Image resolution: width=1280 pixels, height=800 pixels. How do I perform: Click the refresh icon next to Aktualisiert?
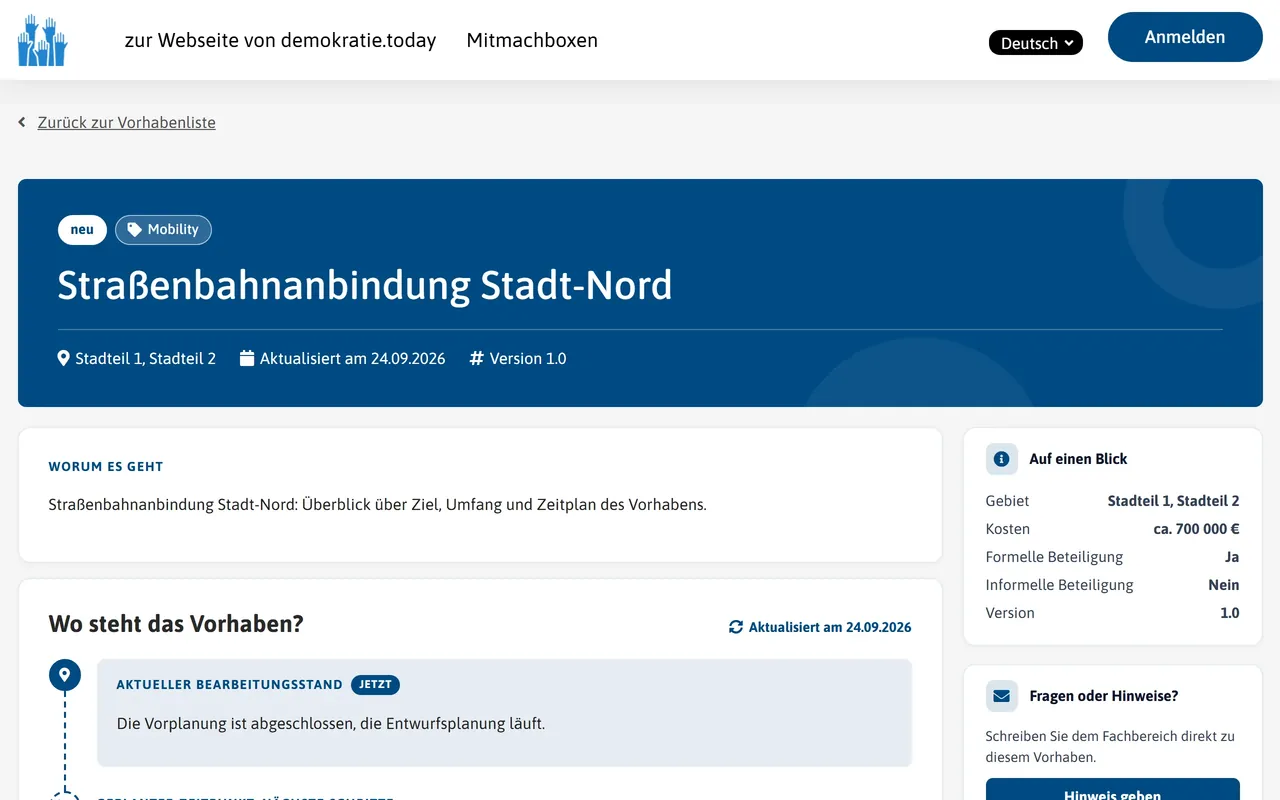tap(736, 627)
